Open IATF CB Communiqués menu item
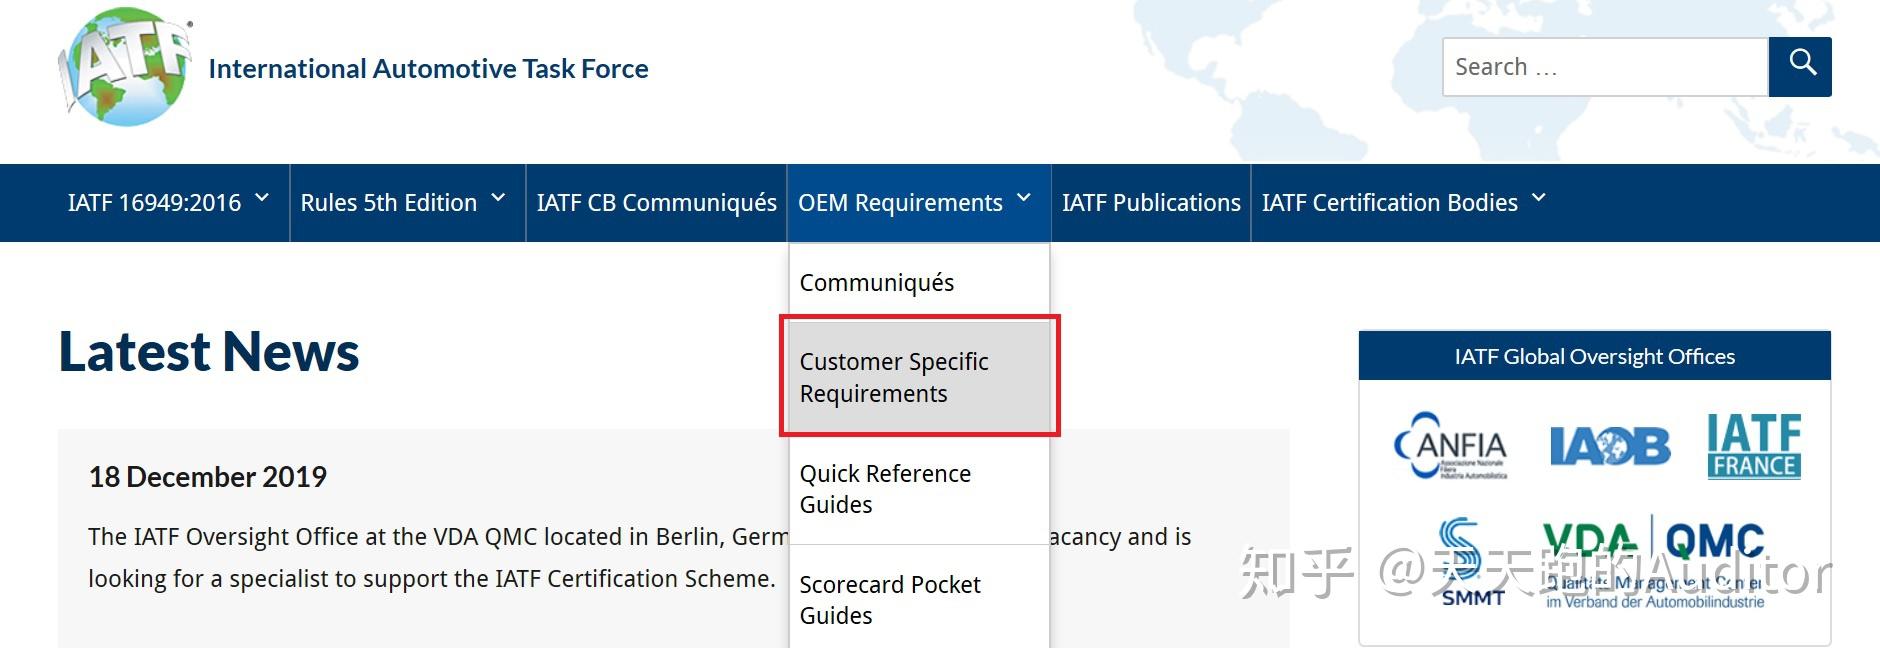 [656, 203]
